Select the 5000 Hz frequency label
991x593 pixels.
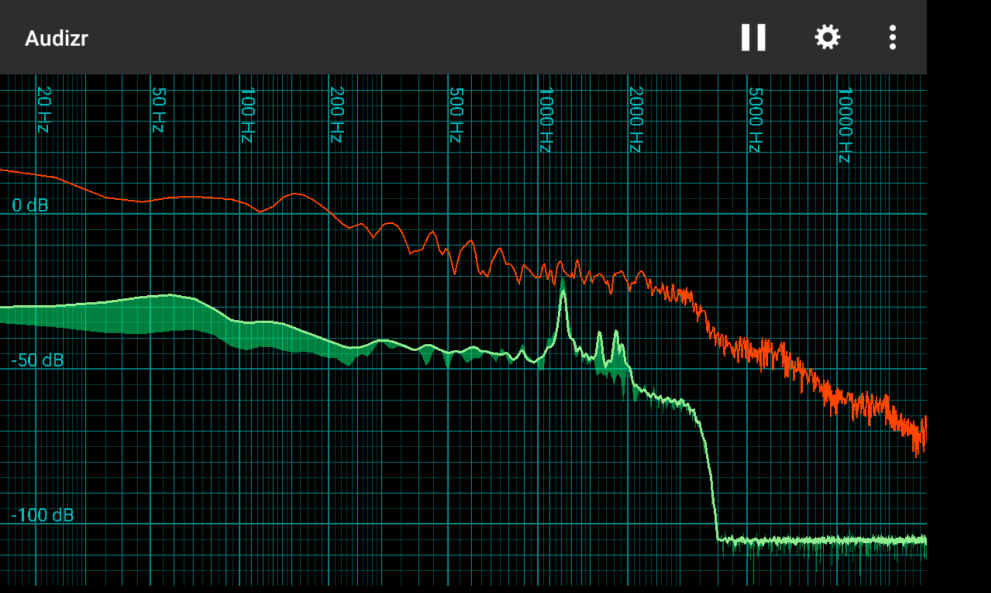click(x=755, y=119)
